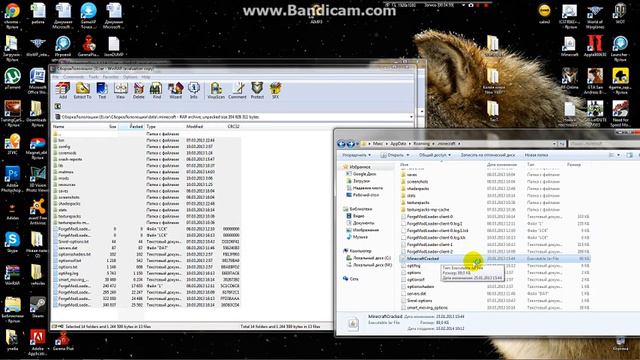
Task: Click the Delete icon in WinRAR toolbar
Action: coord(139,90)
